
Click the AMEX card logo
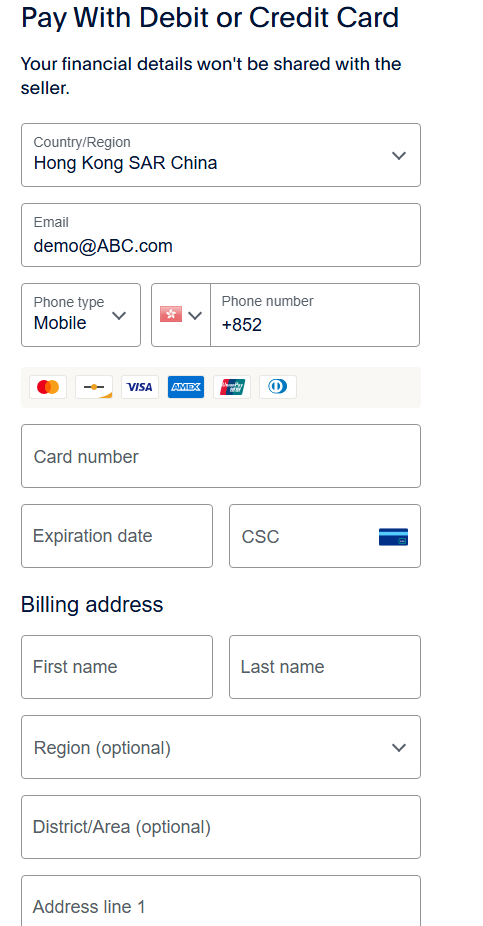[x=186, y=387]
